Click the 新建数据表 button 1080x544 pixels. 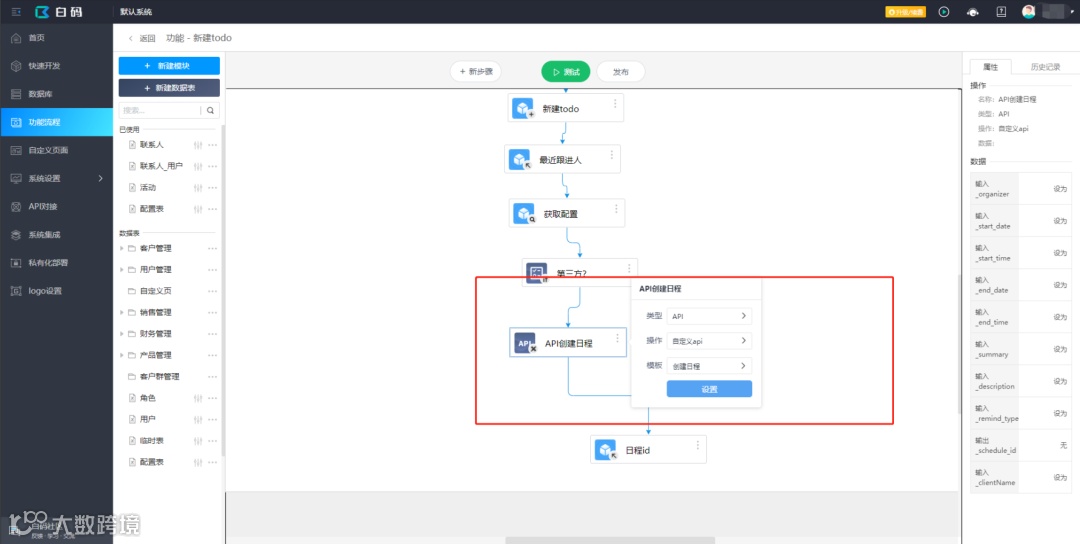pyautogui.click(x=169, y=88)
